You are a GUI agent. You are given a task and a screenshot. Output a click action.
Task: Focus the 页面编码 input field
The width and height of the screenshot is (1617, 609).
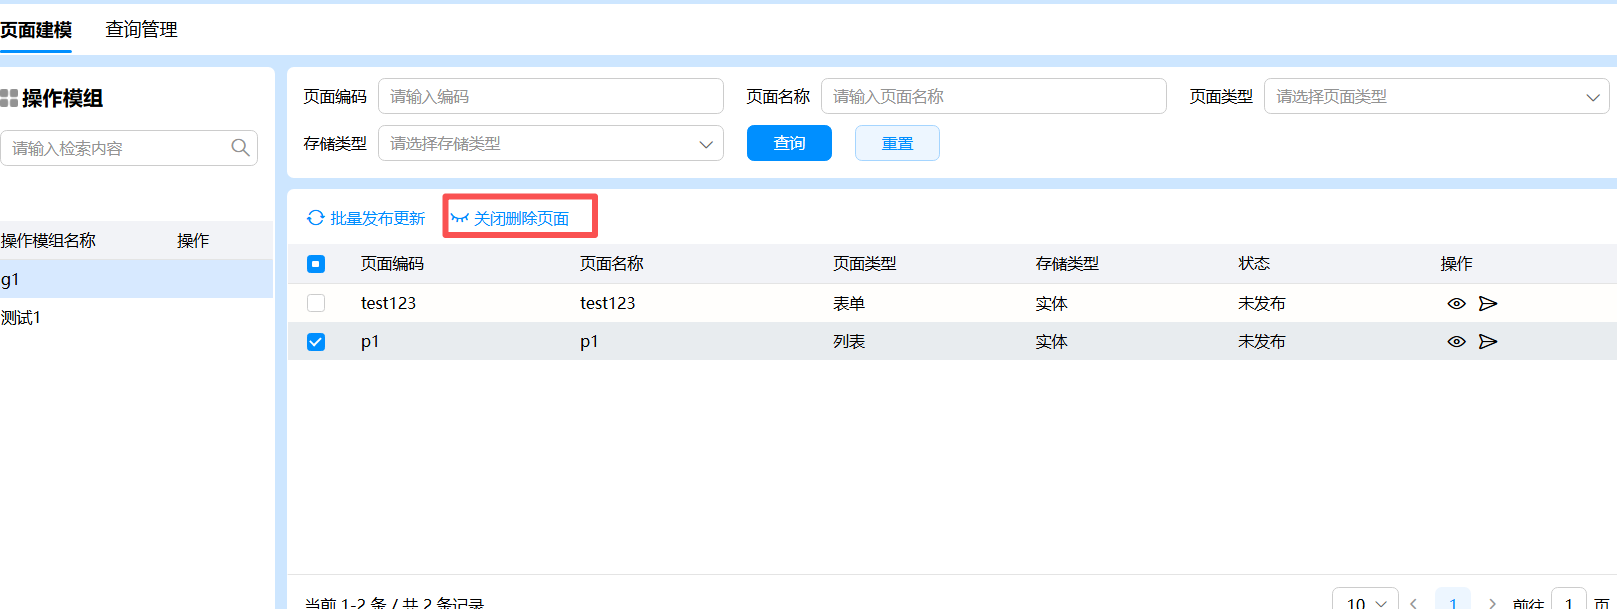pyautogui.click(x=550, y=97)
